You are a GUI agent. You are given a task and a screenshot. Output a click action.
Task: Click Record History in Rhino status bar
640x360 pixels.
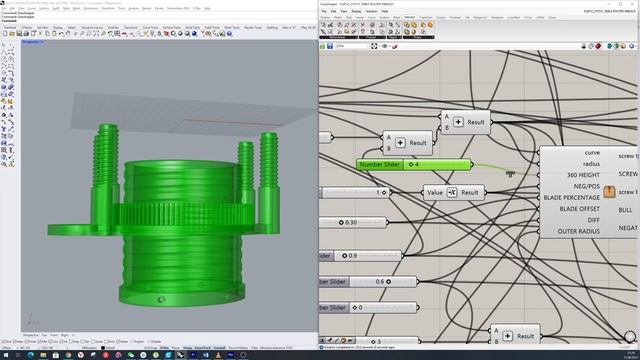238,348
